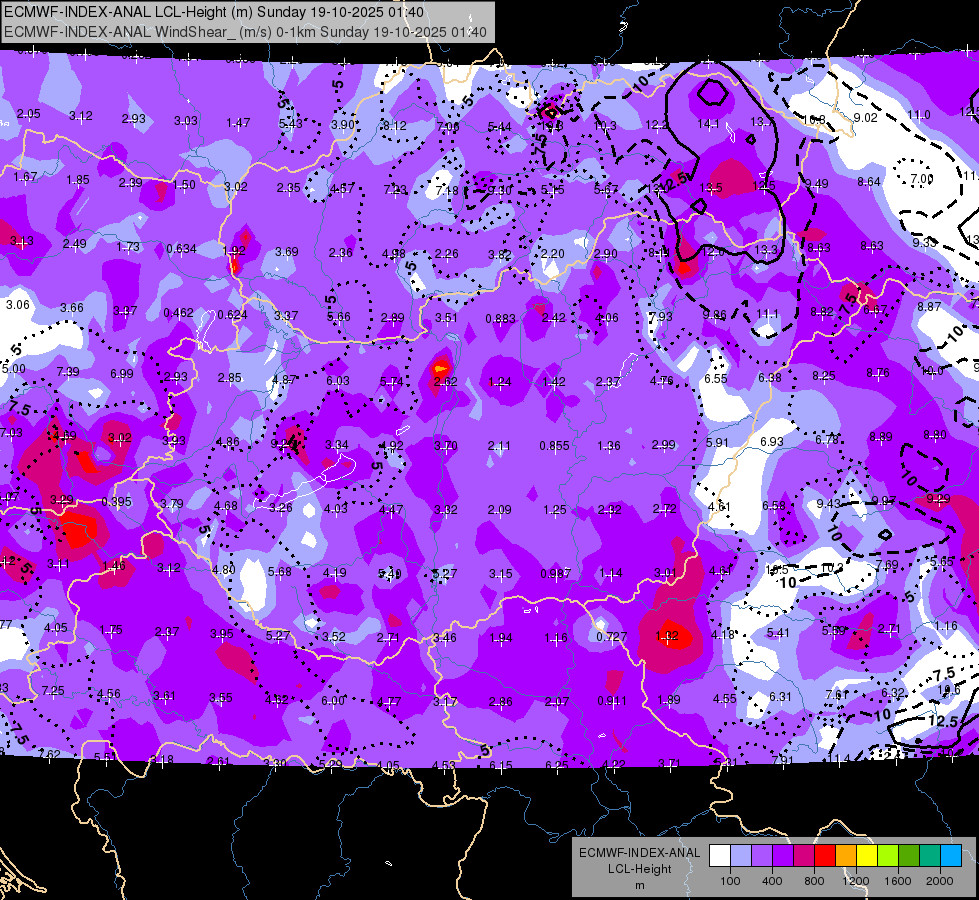Click the WindShear_ (m/s) 0-1km header line
Viewport: 979px width, 900px height.
point(245,32)
